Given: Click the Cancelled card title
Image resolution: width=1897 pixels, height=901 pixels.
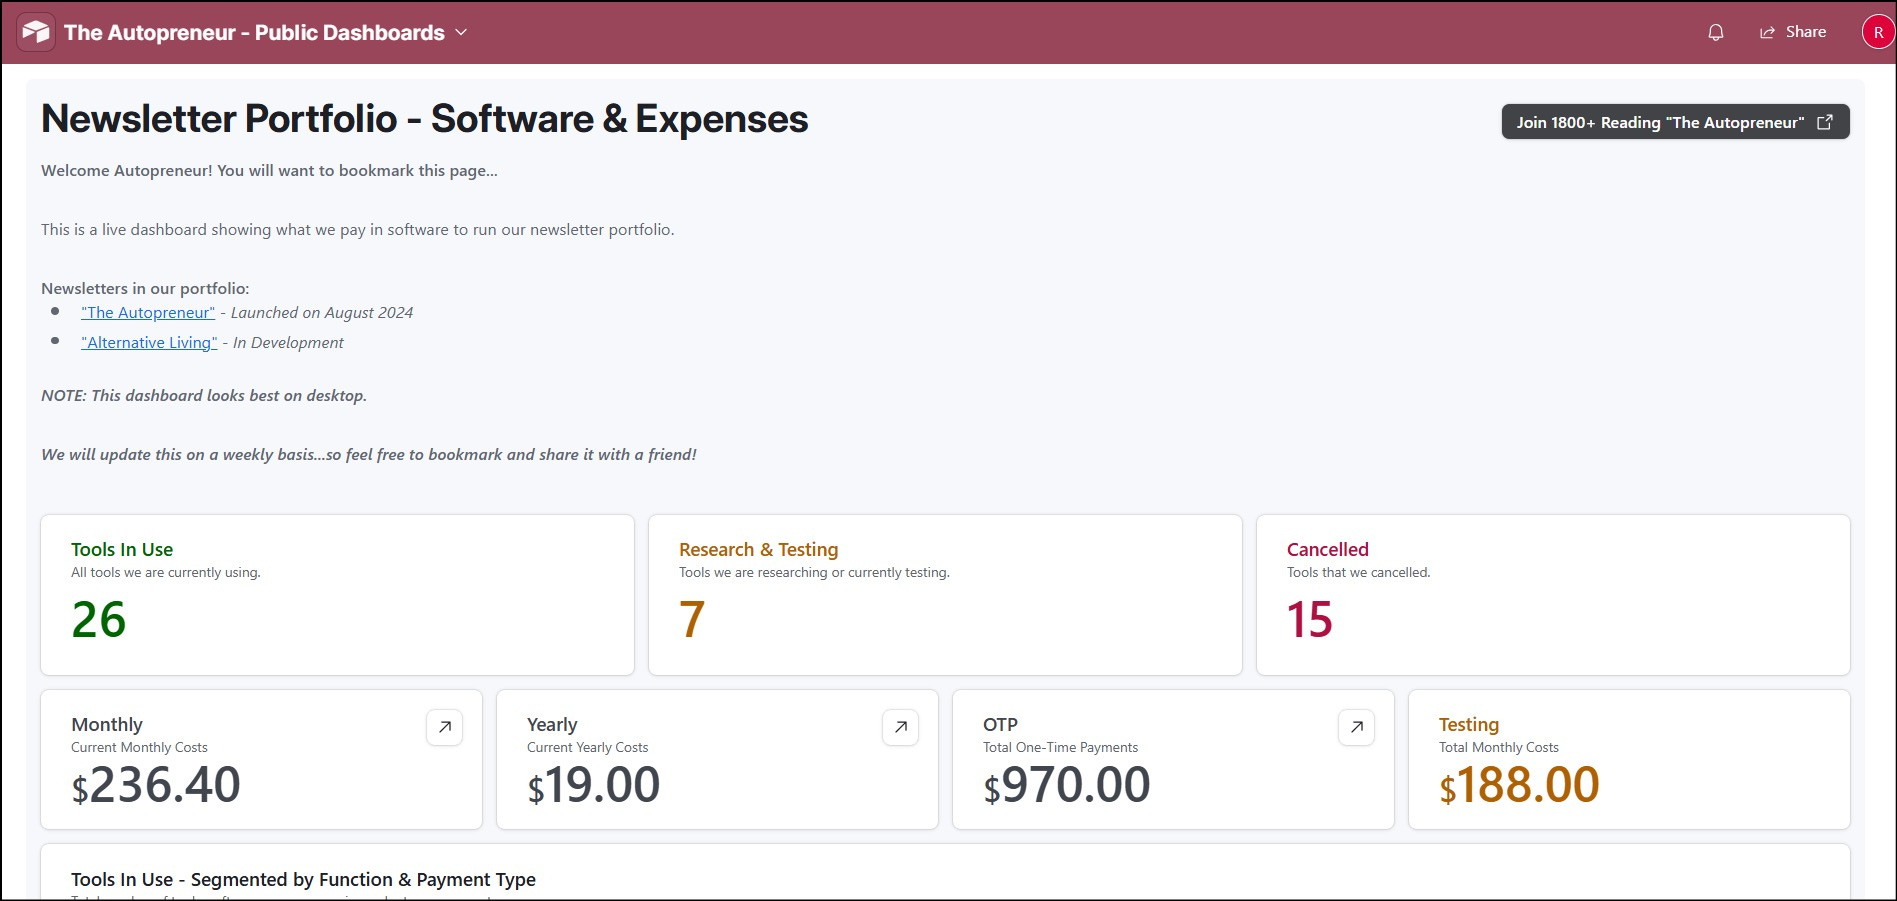Looking at the screenshot, I should coord(1328,549).
